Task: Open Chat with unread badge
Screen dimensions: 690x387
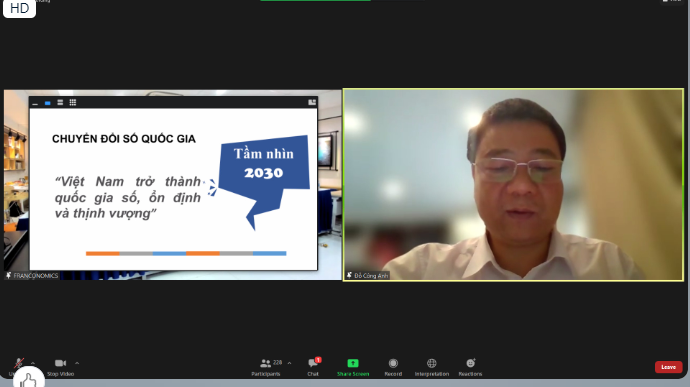Action: [x=313, y=367]
